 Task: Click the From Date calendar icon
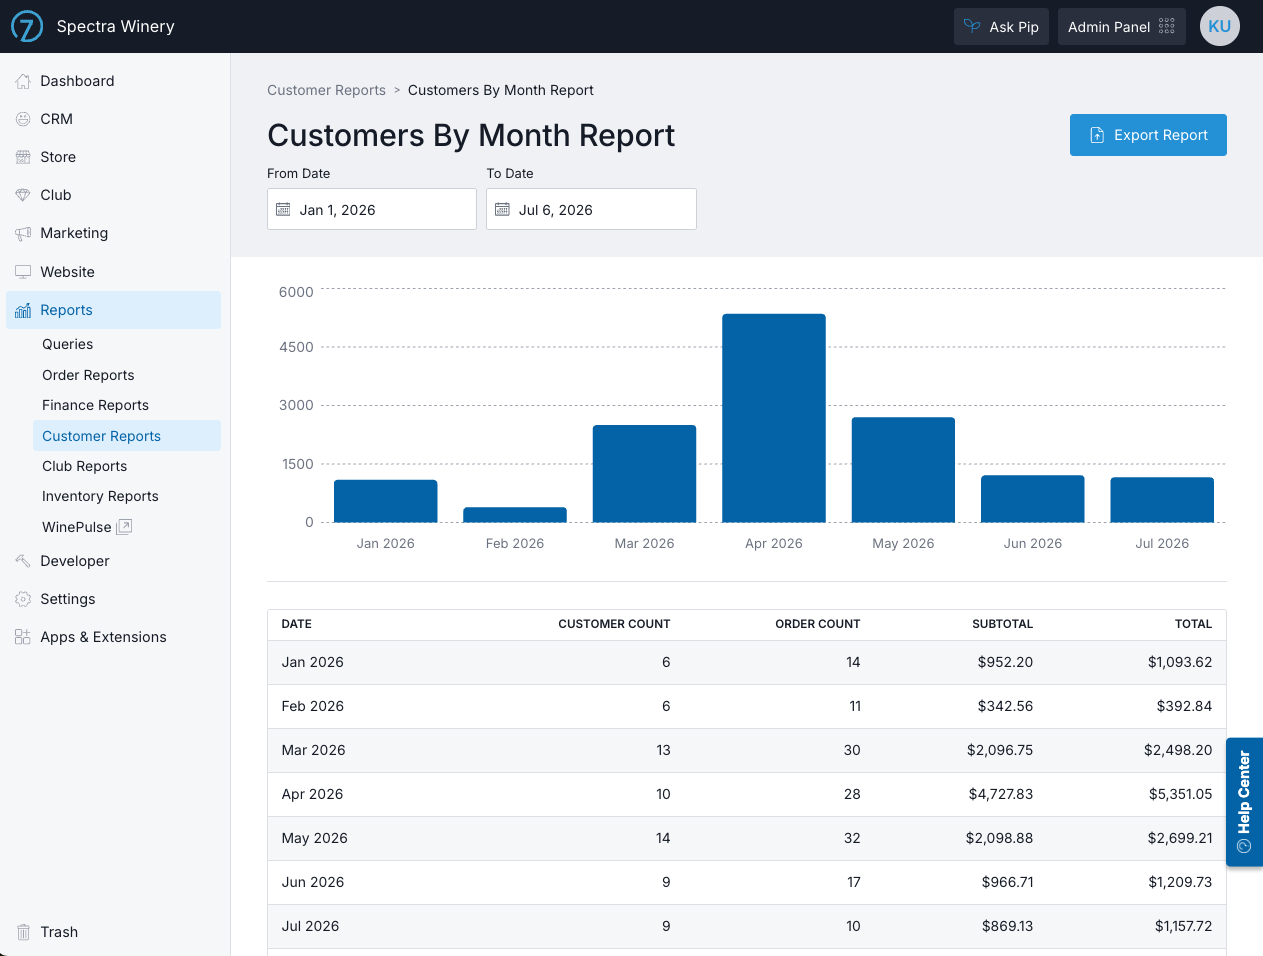tap(283, 210)
